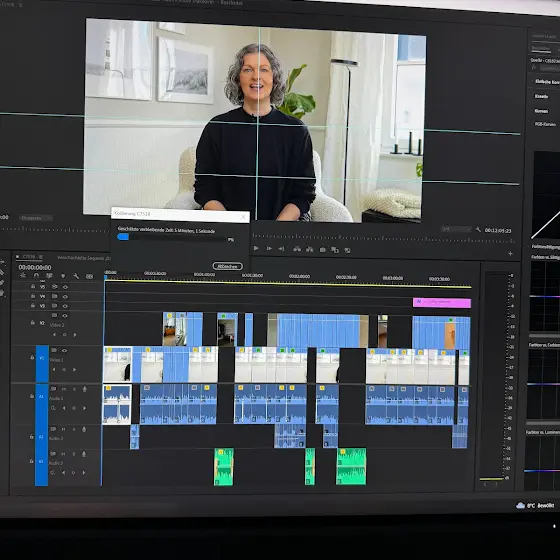Viewport: 560px width, 560px height.
Task: Open Program monitor settings wrench
Action: click(x=478, y=230)
